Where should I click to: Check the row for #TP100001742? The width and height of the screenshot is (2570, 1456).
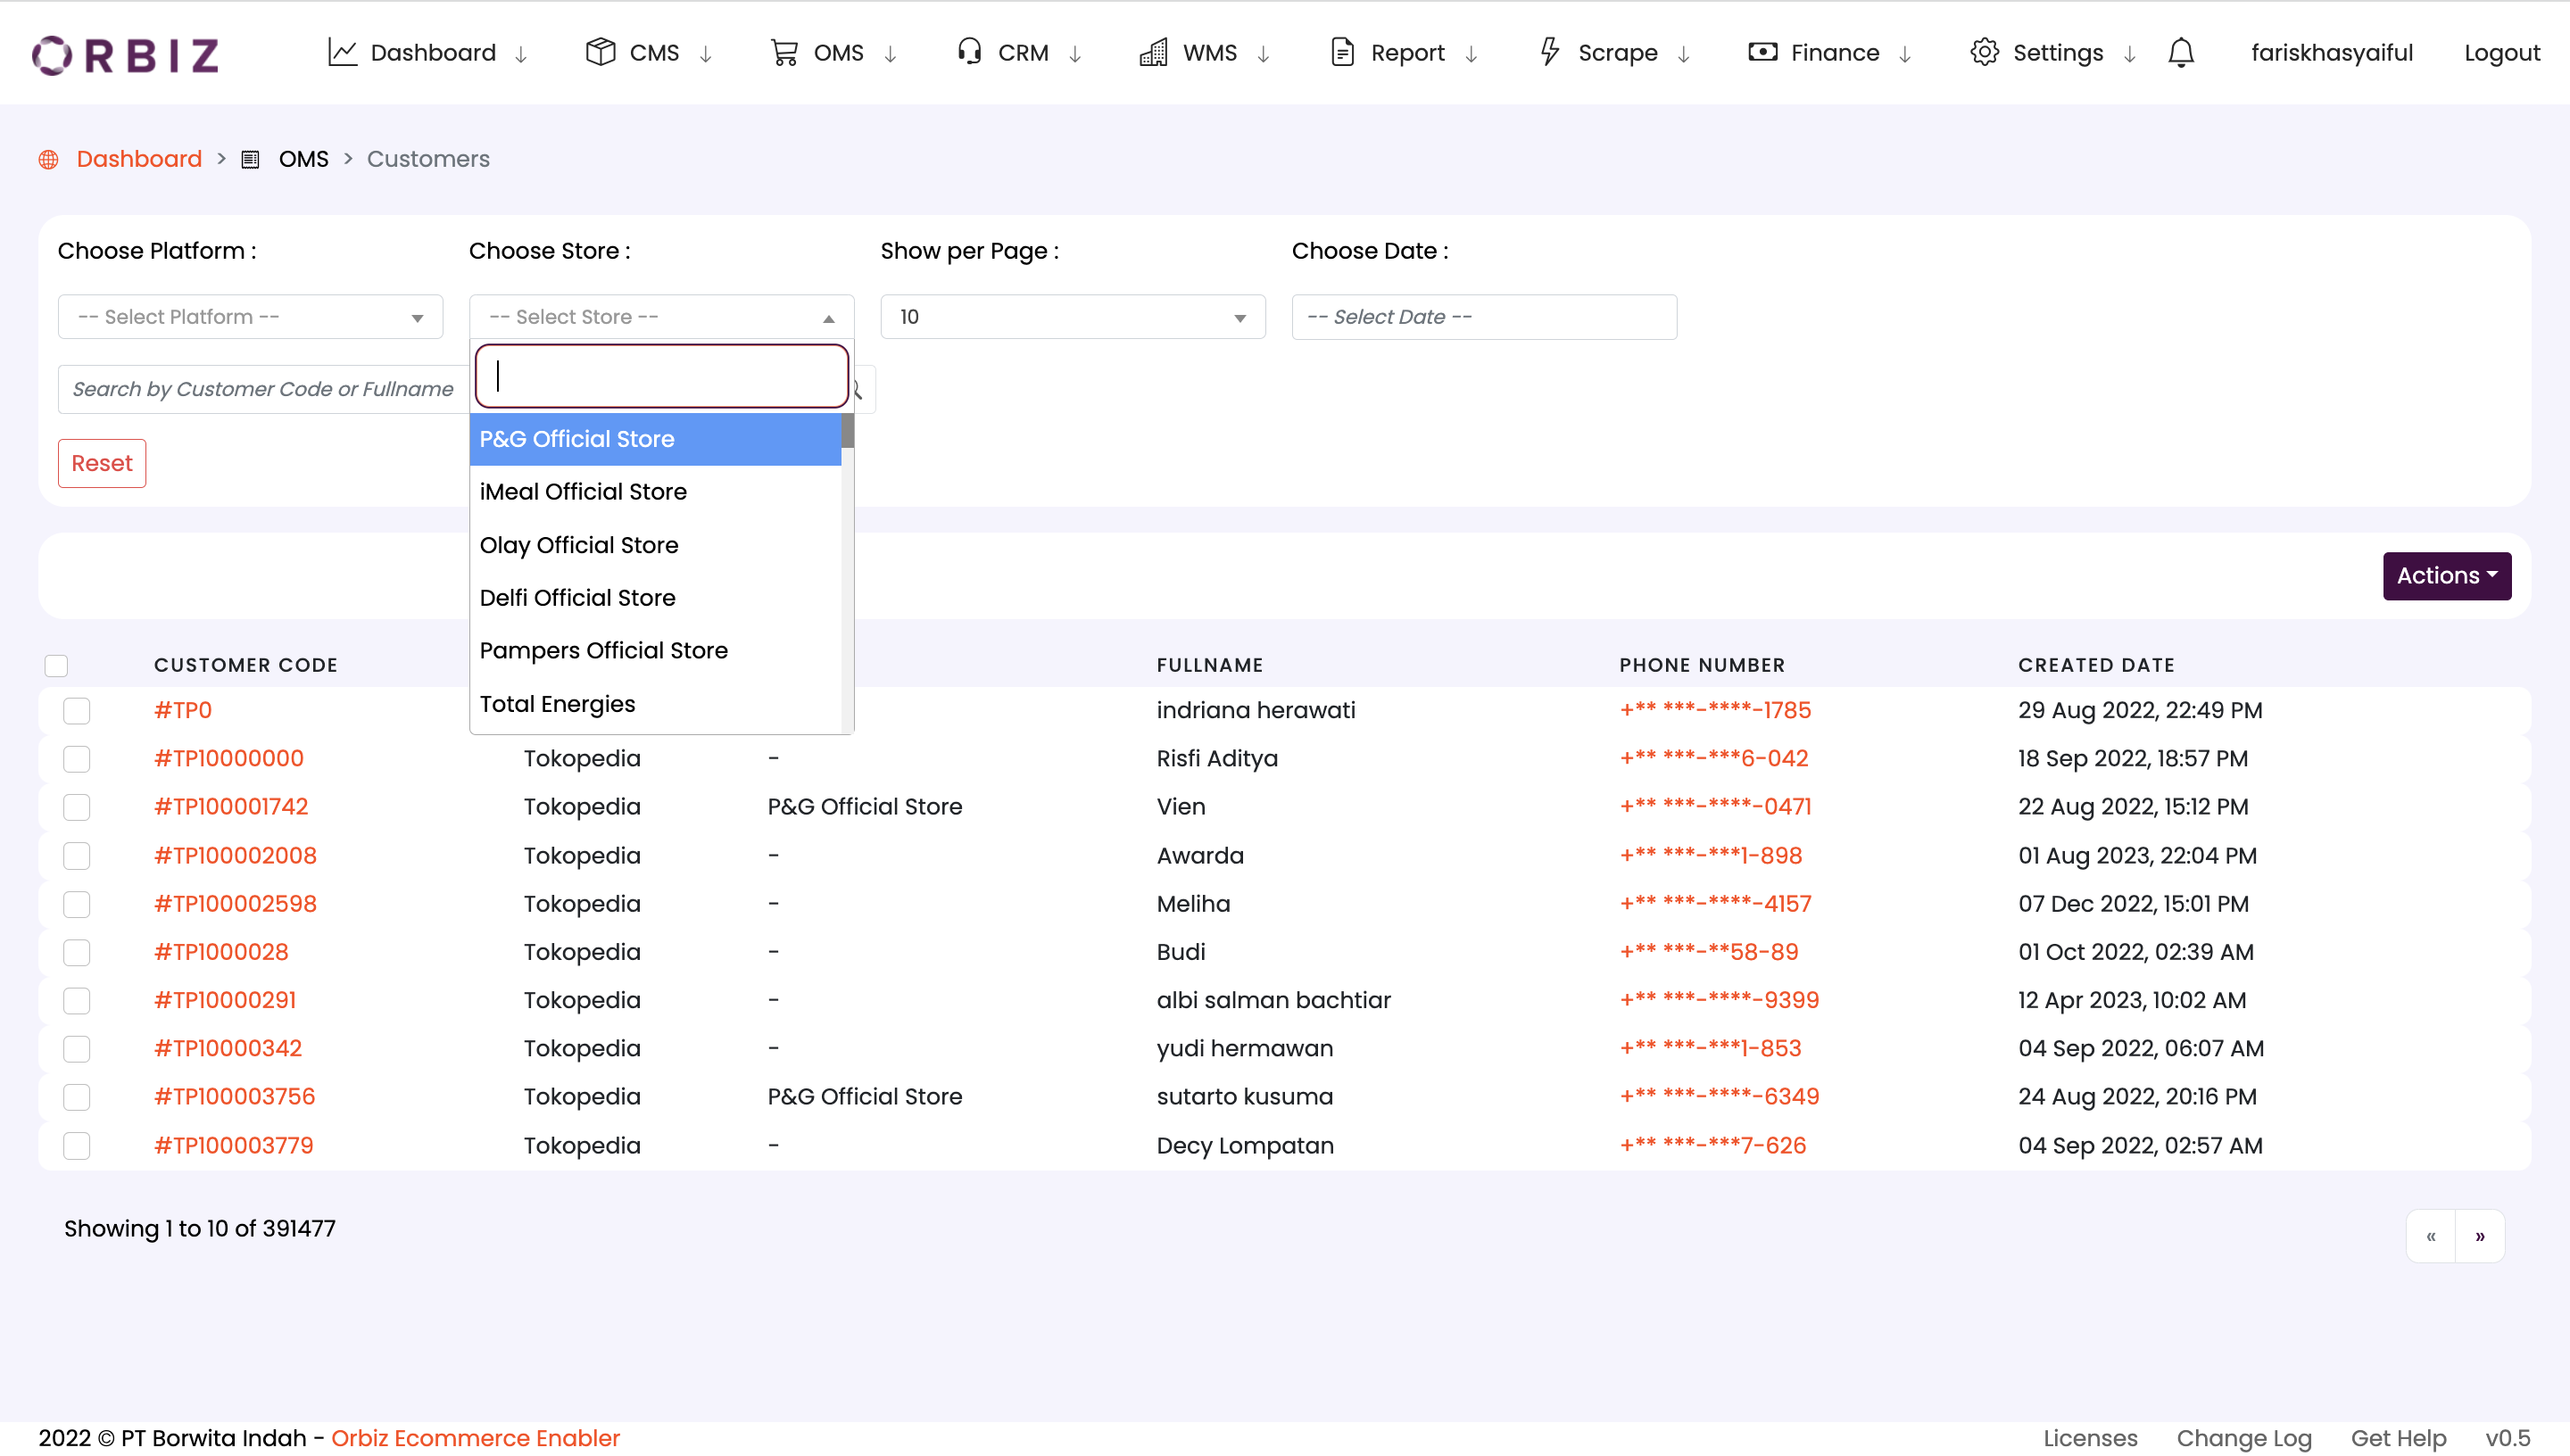pyautogui.click(x=77, y=807)
